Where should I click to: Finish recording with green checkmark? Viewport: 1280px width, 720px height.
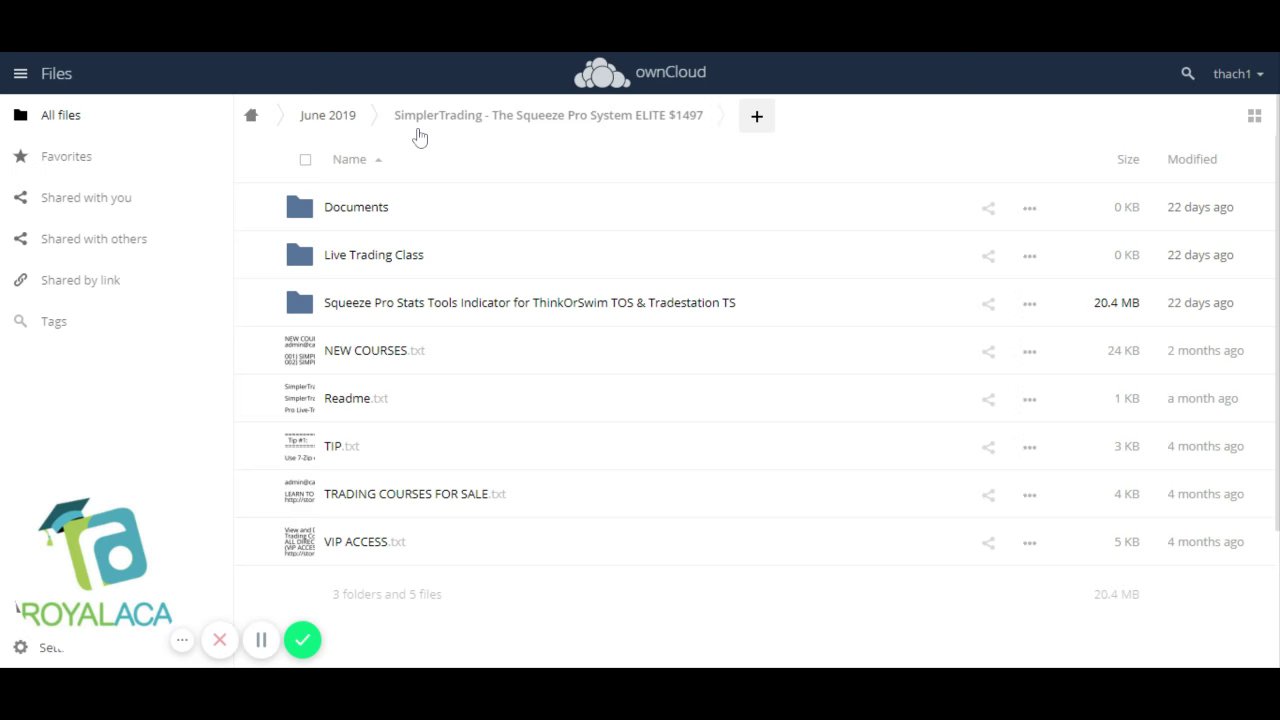coord(302,640)
